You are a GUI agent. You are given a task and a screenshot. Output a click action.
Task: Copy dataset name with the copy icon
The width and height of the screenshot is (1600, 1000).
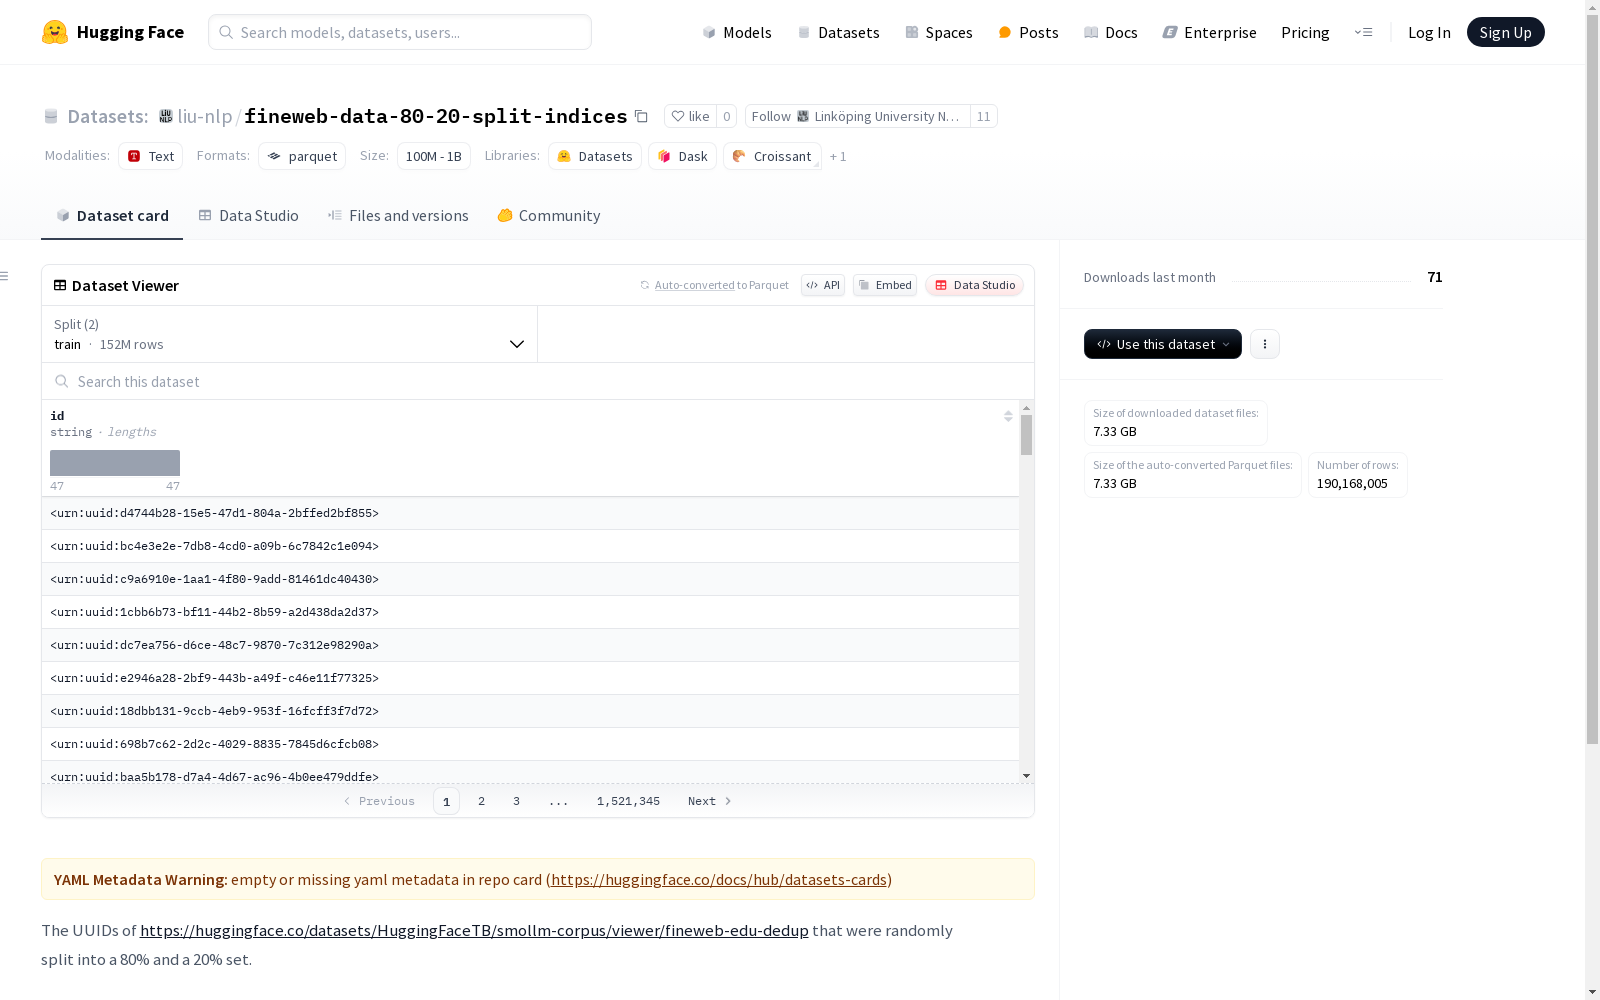[642, 117]
